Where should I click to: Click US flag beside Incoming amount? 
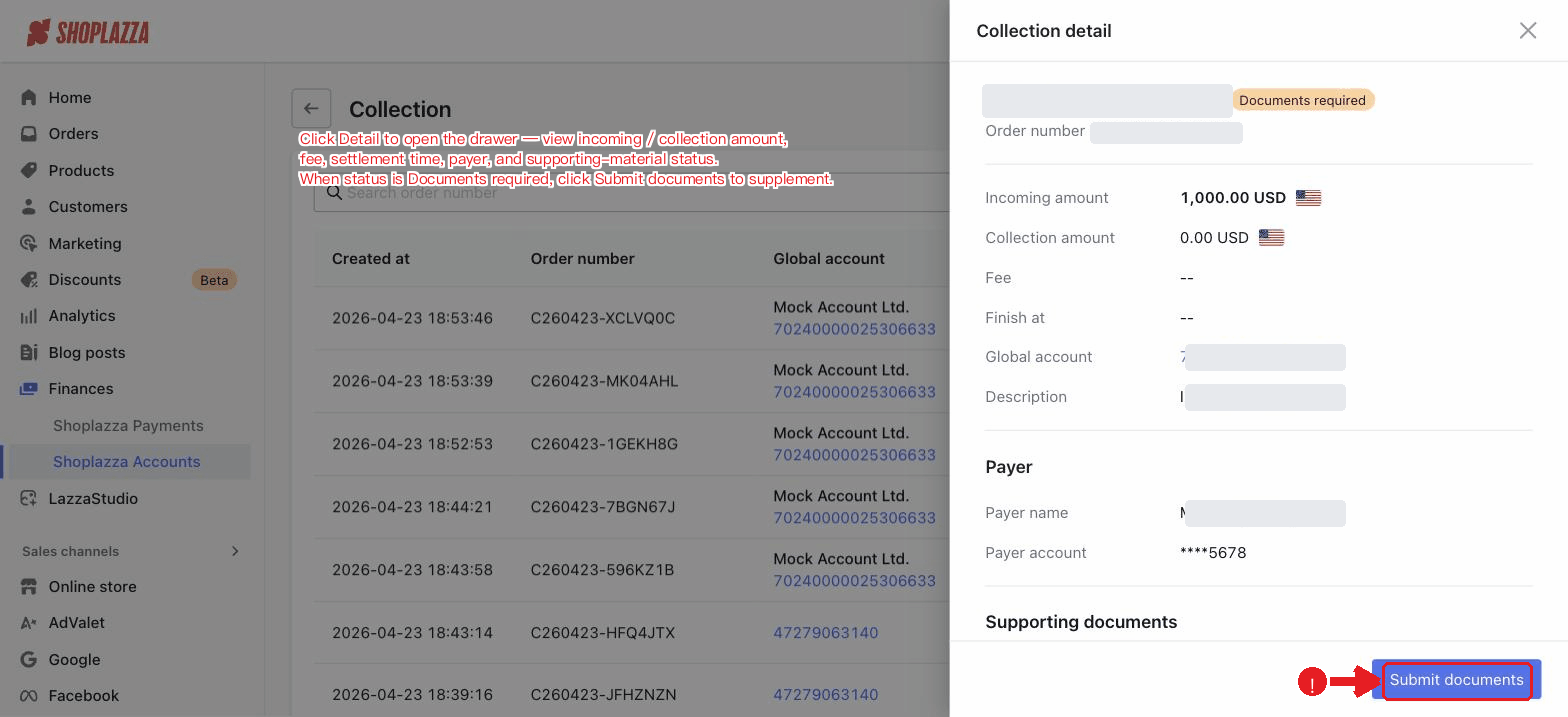(x=1308, y=198)
